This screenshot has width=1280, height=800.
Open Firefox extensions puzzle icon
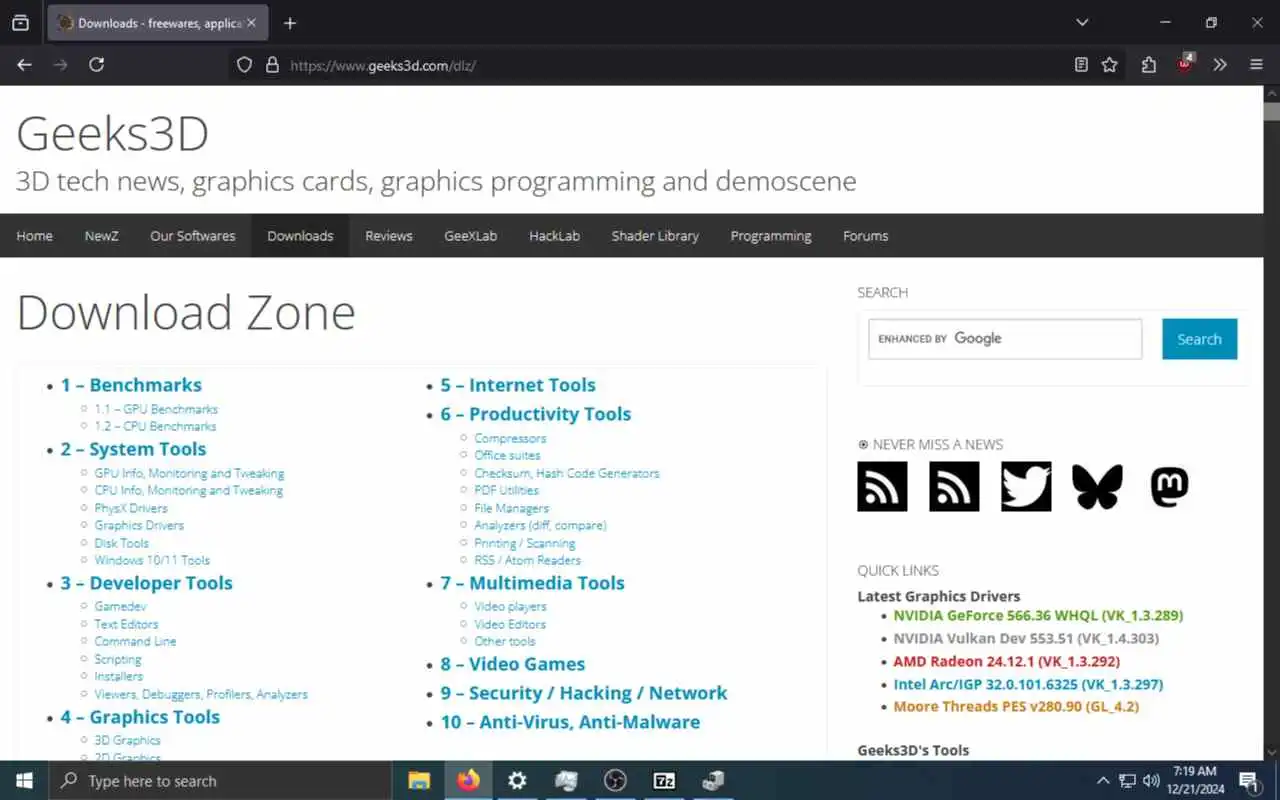click(1149, 65)
